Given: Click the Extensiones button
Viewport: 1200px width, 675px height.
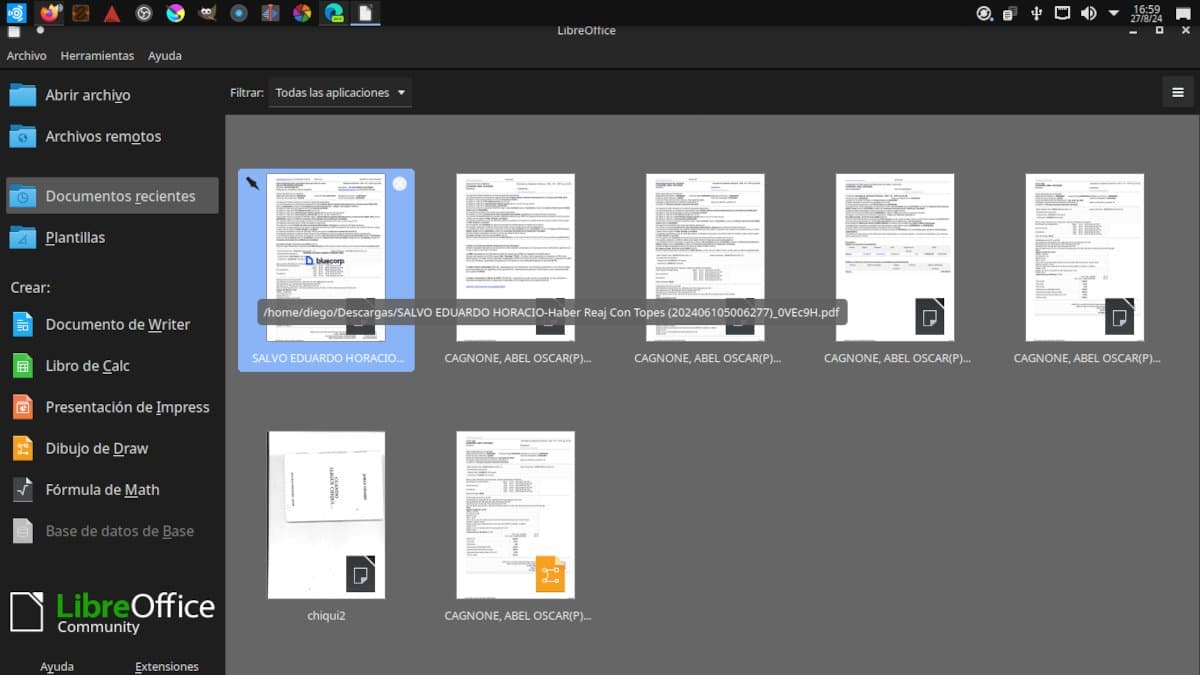Looking at the screenshot, I should tap(166, 666).
